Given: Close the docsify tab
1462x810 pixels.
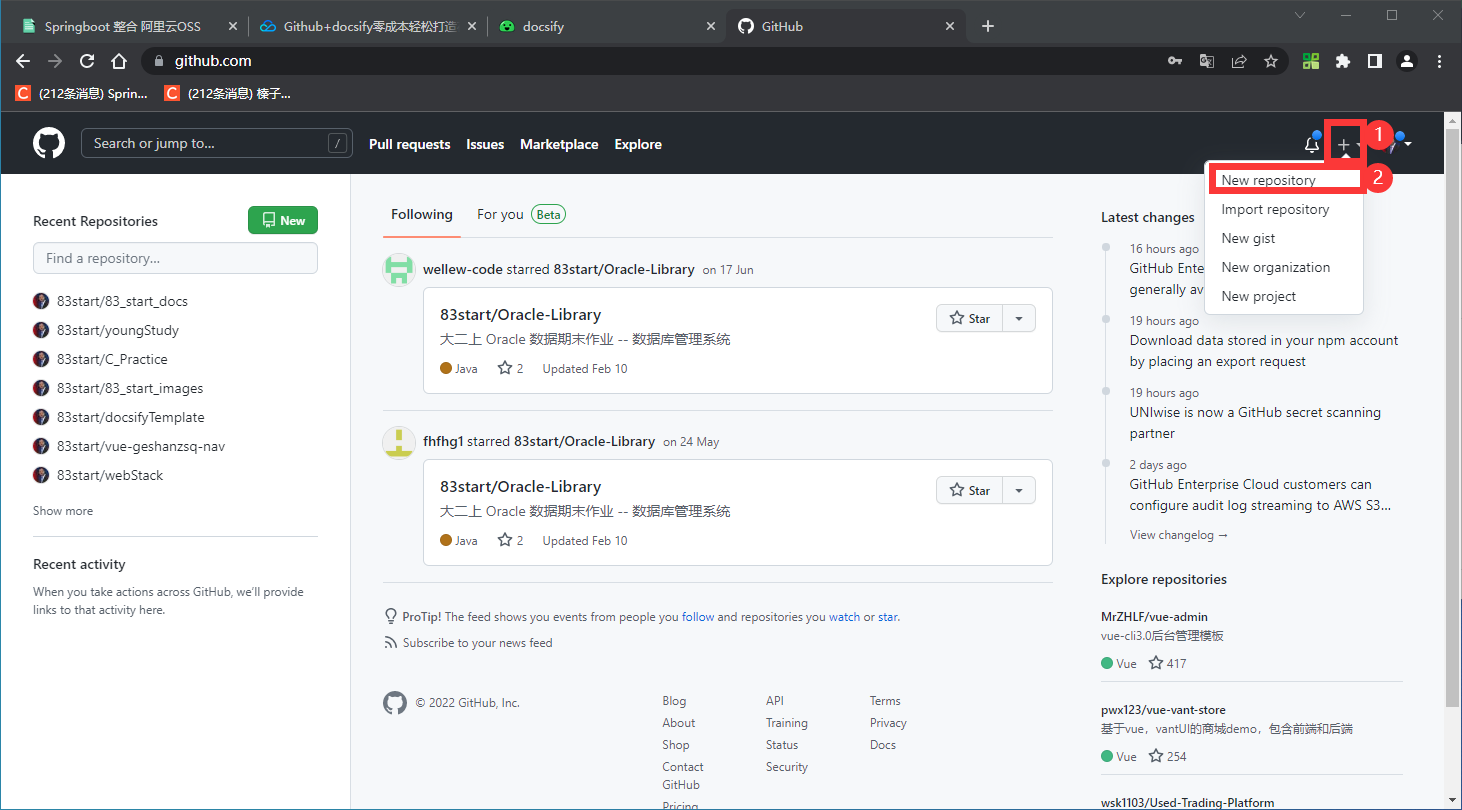Looking at the screenshot, I should [x=711, y=26].
